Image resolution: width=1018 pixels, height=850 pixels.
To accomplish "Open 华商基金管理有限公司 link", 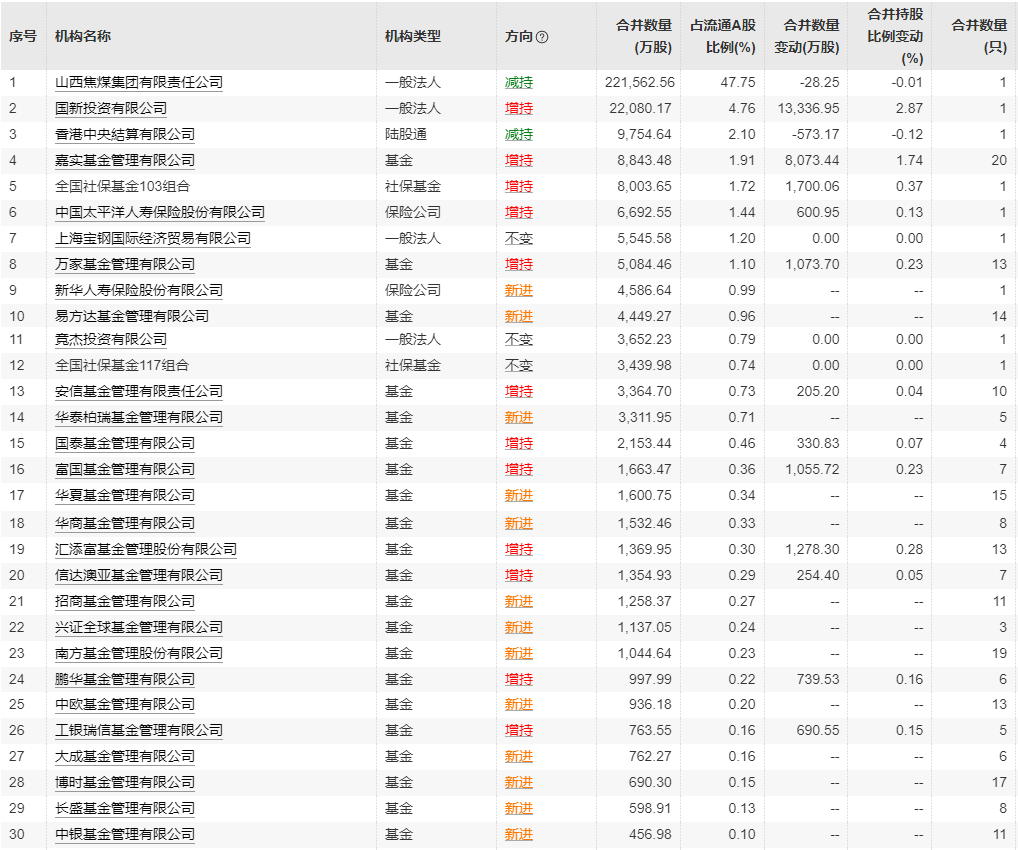I will point(125,523).
